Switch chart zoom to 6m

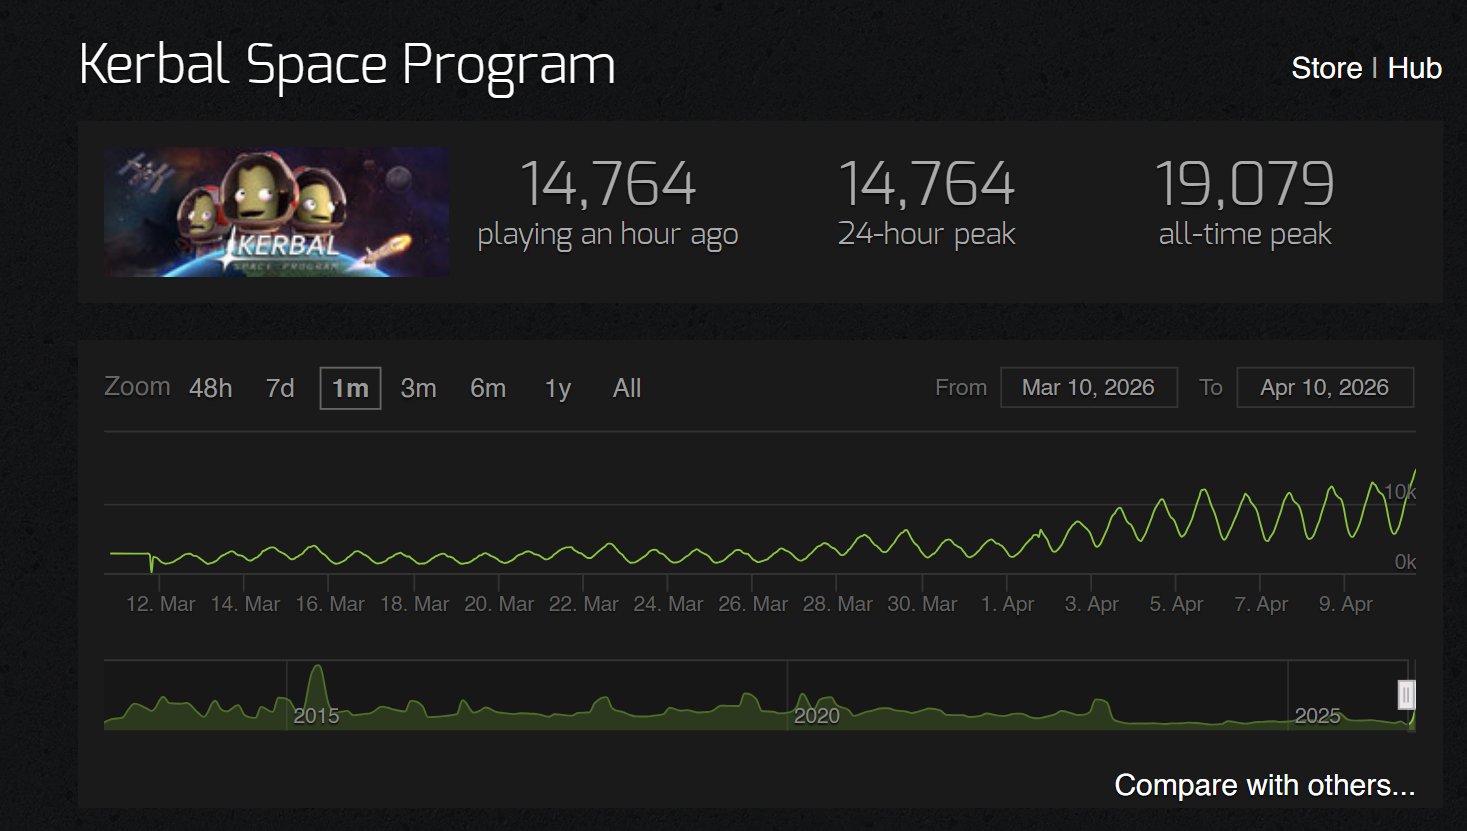pyautogui.click(x=488, y=388)
